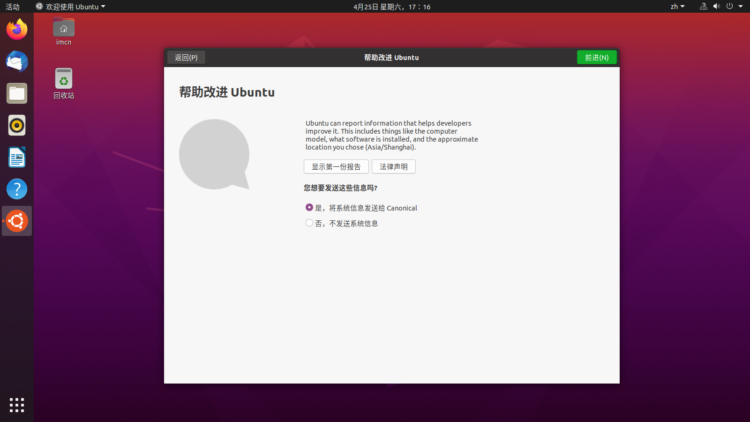Click the Ubuntu welcome icon in dock
Viewport: 750px width, 422px height.
point(16,221)
